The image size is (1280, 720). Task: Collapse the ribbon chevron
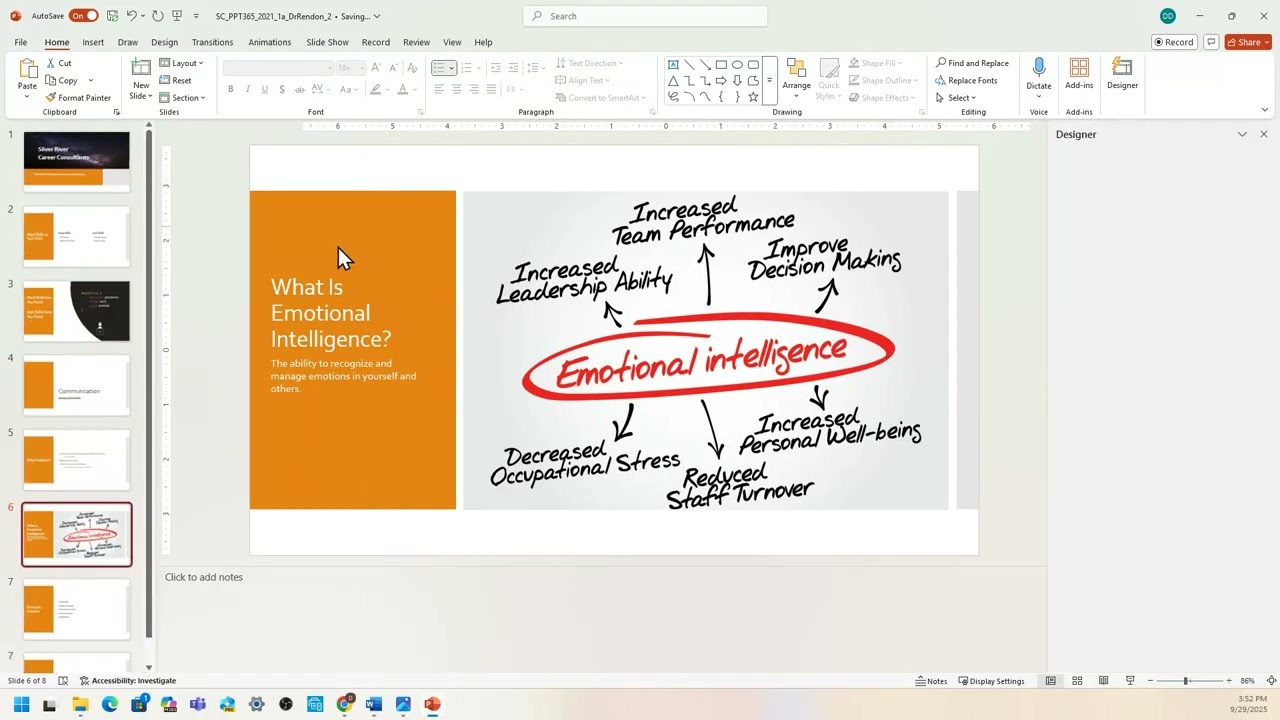click(x=1265, y=110)
